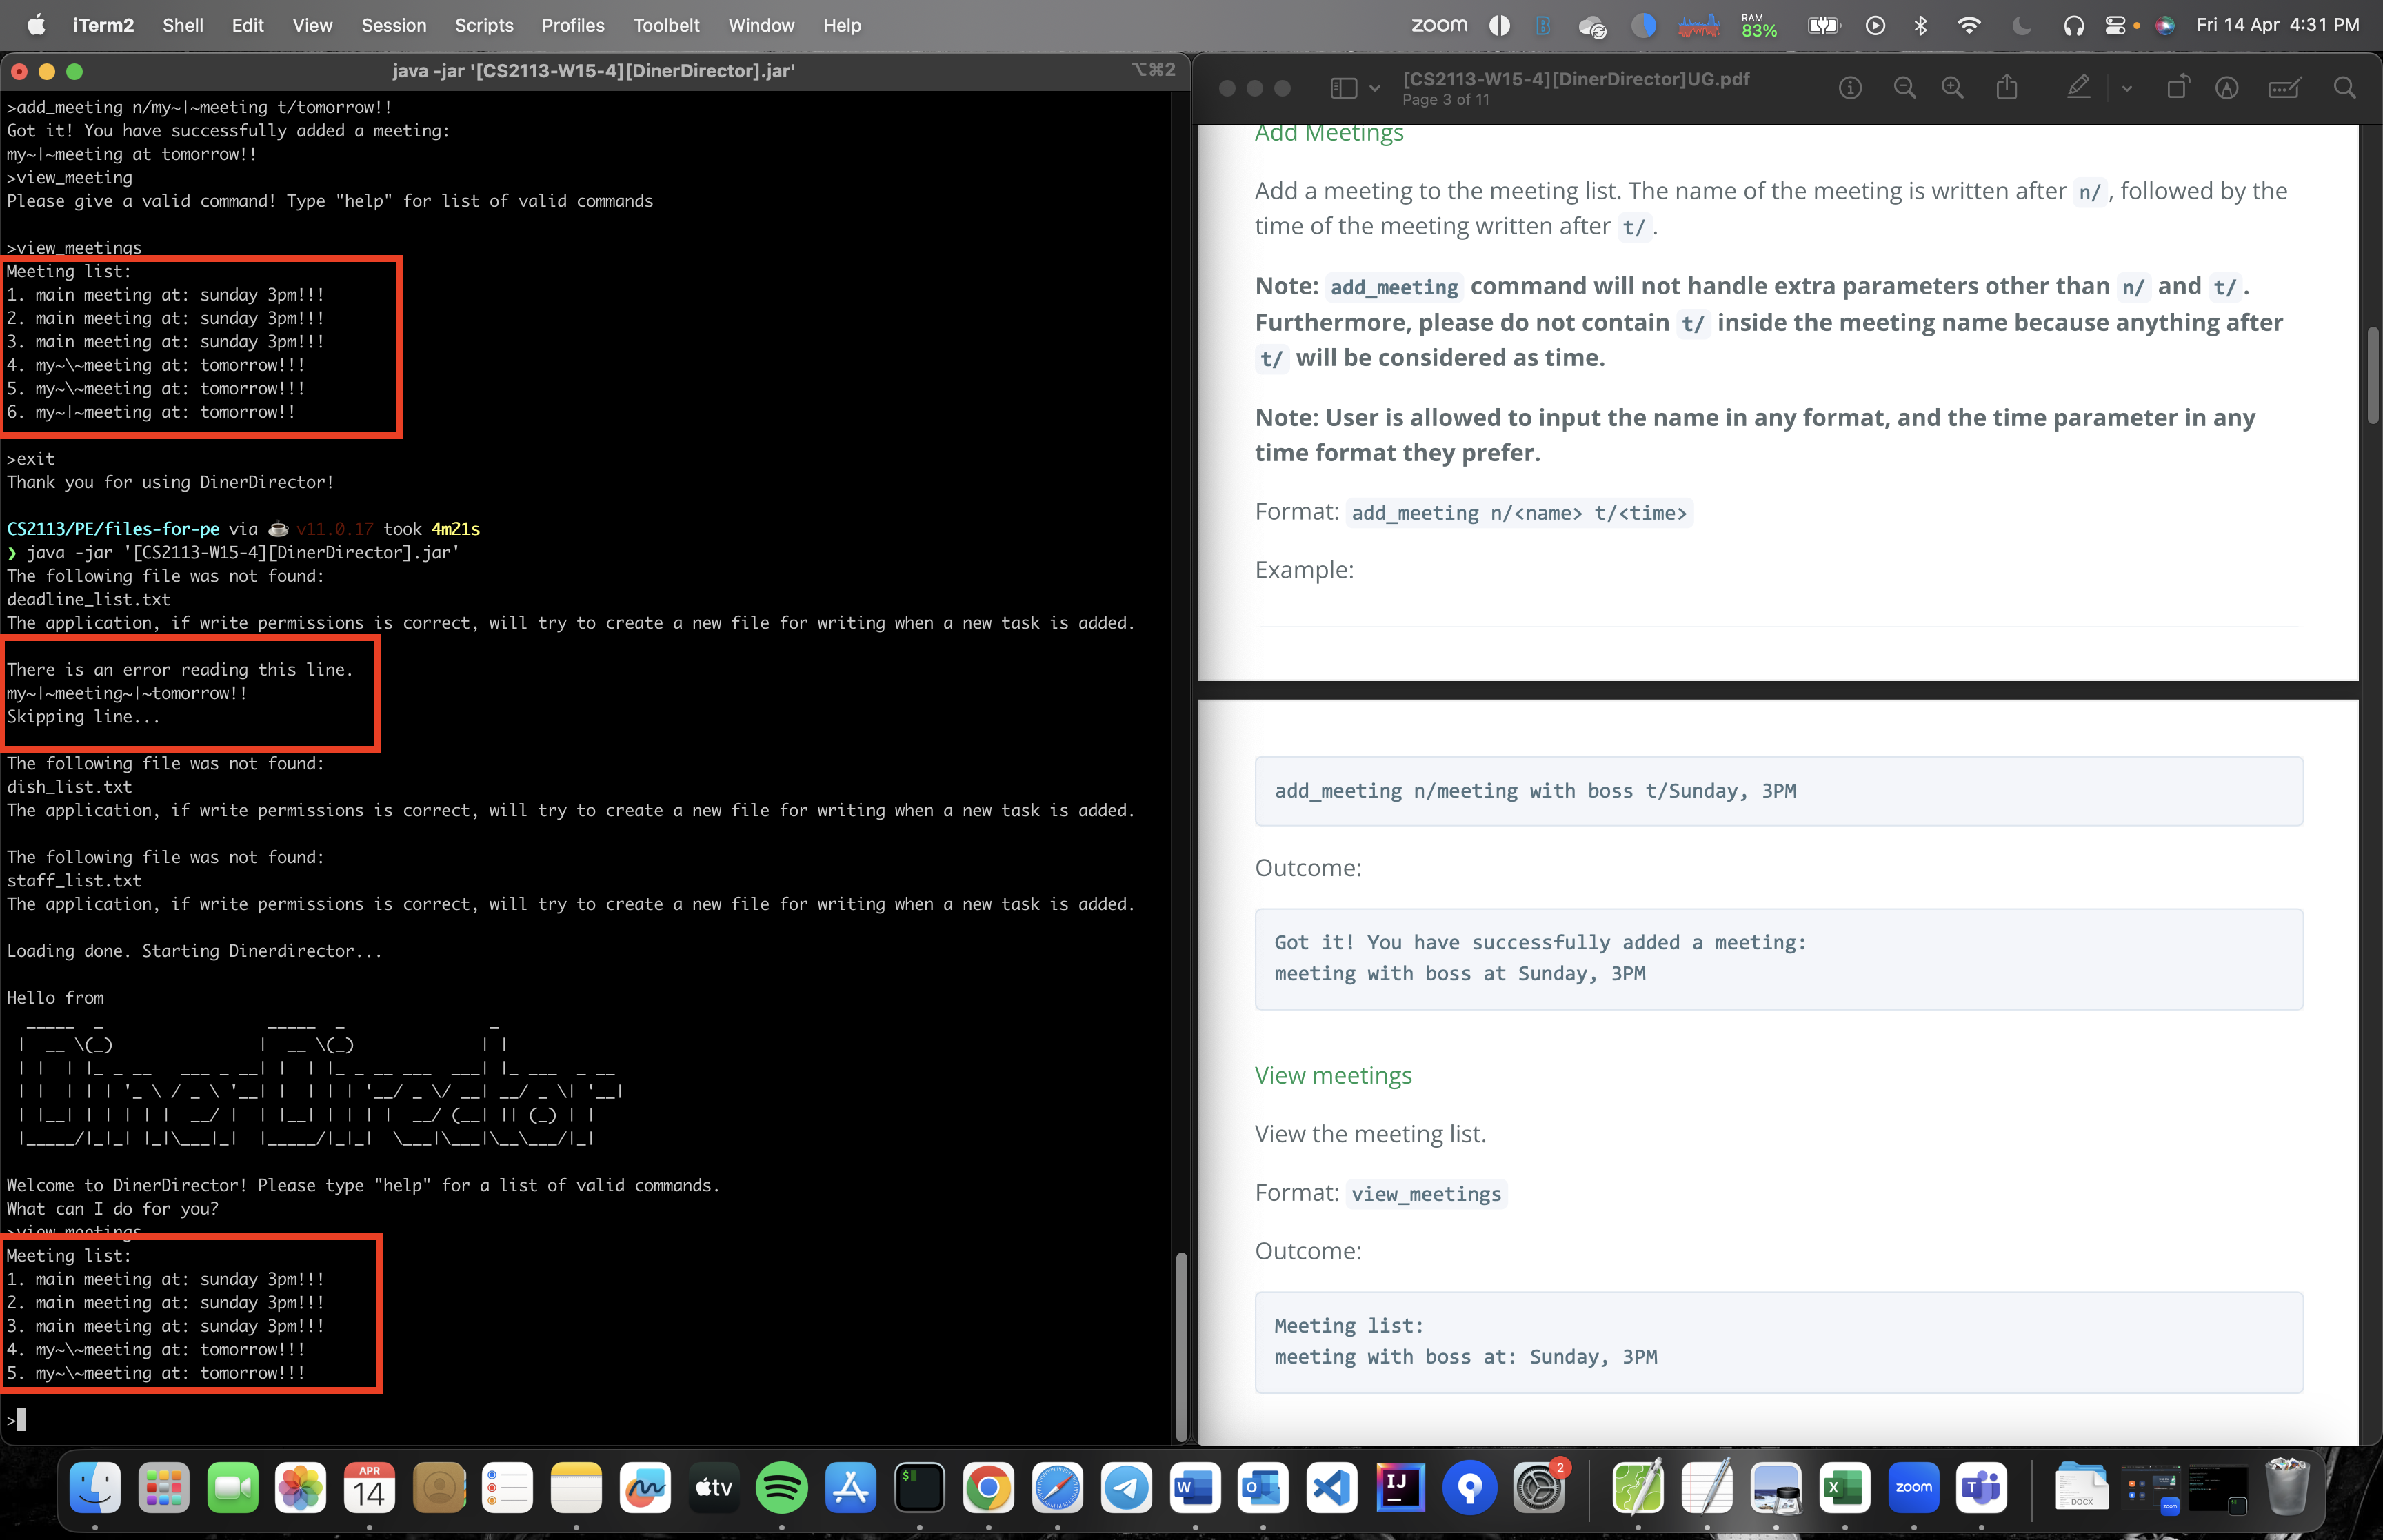This screenshot has height=1540, width=2383.
Task: Toggle Do Not Disturb moon icon
Action: pyautogui.click(x=2022, y=26)
